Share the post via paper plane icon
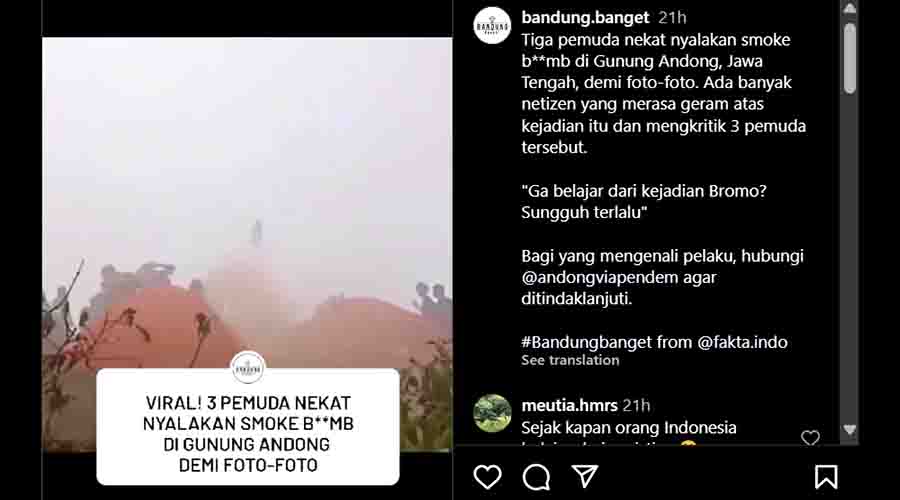The height and width of the screenshot is (500, 900). click(x=585, y=476)
